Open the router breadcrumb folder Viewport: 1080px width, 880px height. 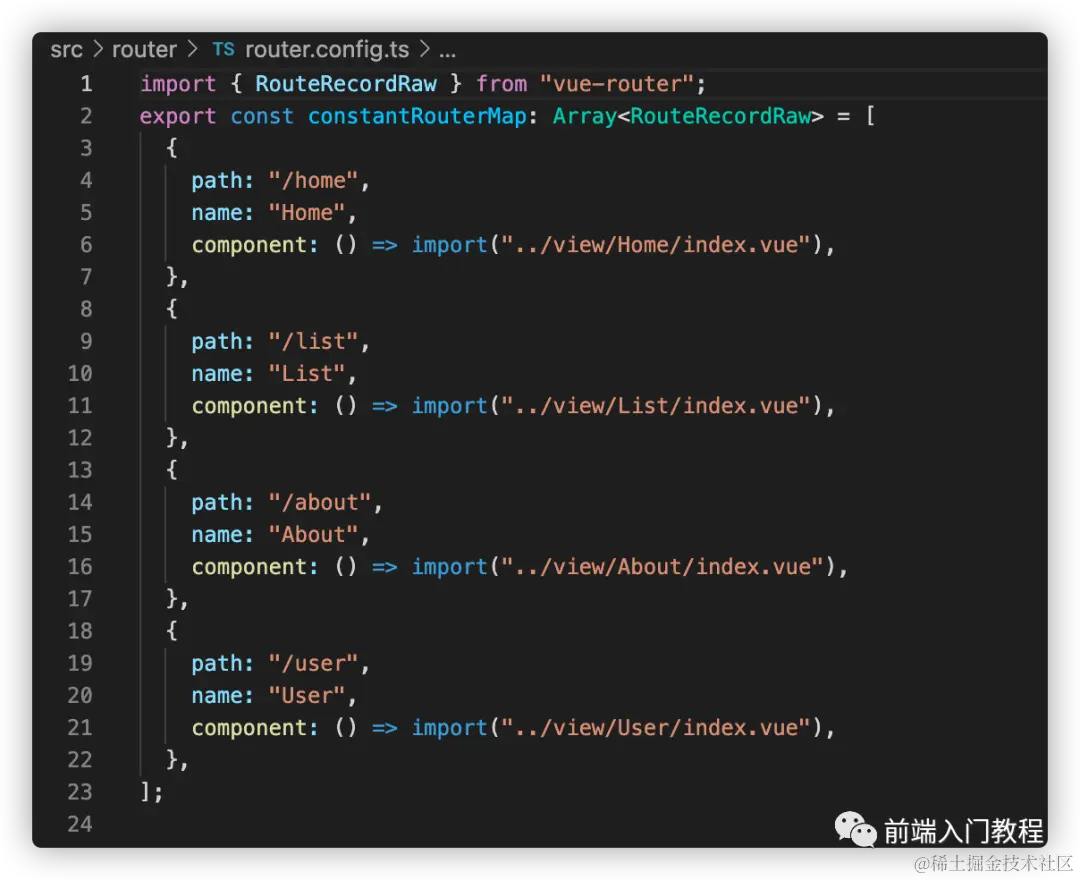point(144,50)
